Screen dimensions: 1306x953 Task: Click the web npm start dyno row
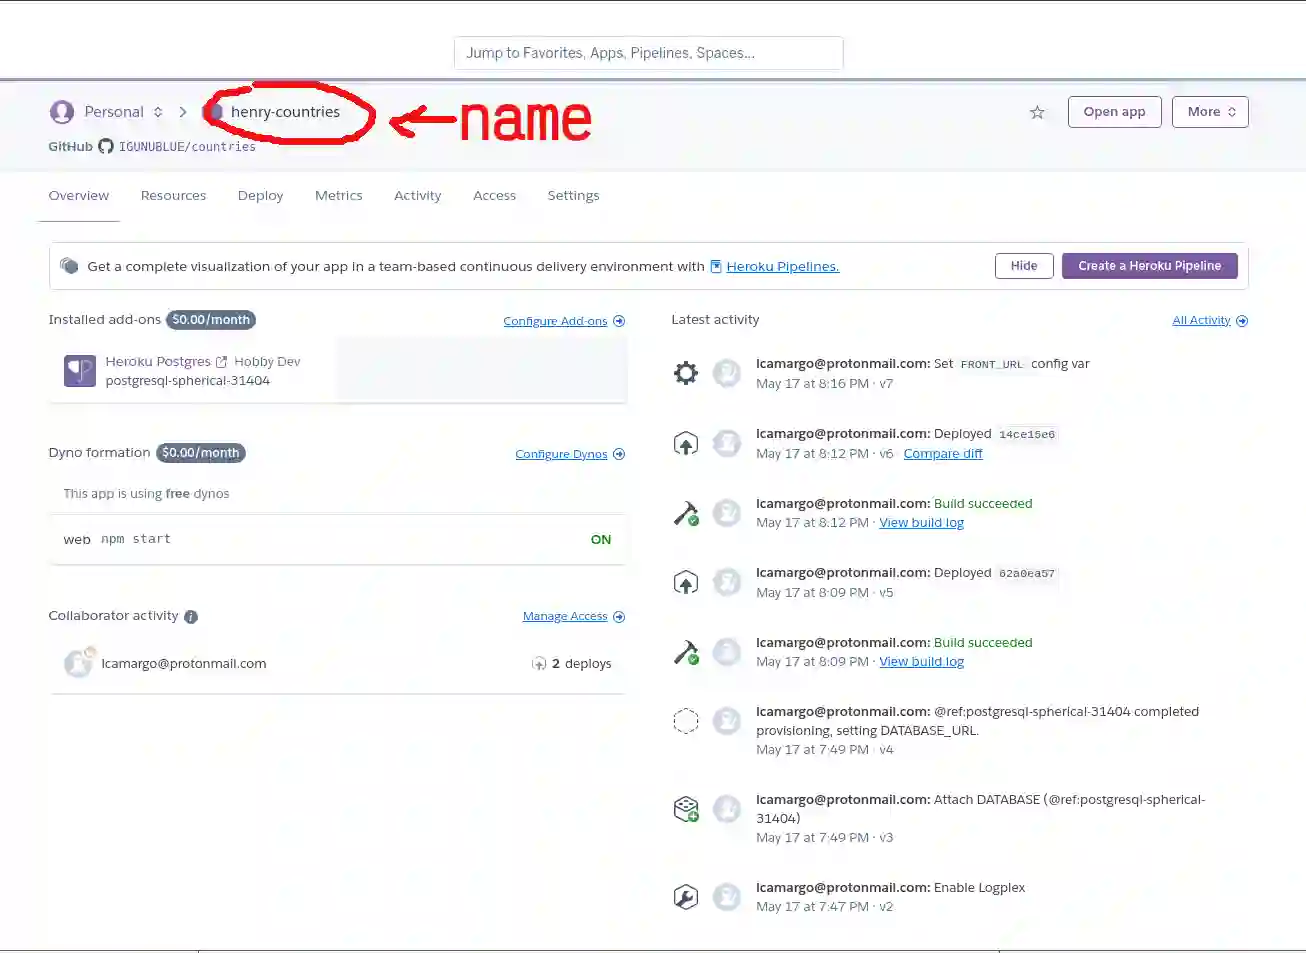(337, 540)
